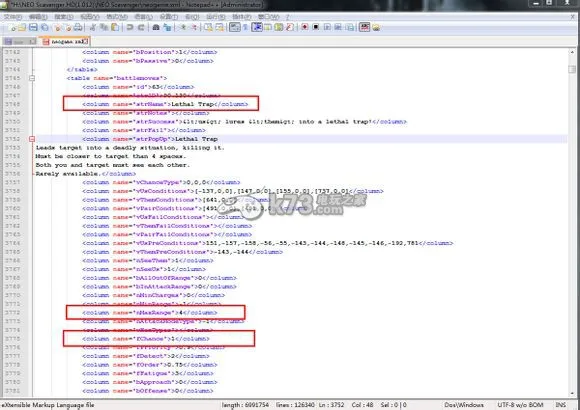Open Find dialog via binoculars icon
Viewport: 580px width, 410px height.
(x=156, y=27)
